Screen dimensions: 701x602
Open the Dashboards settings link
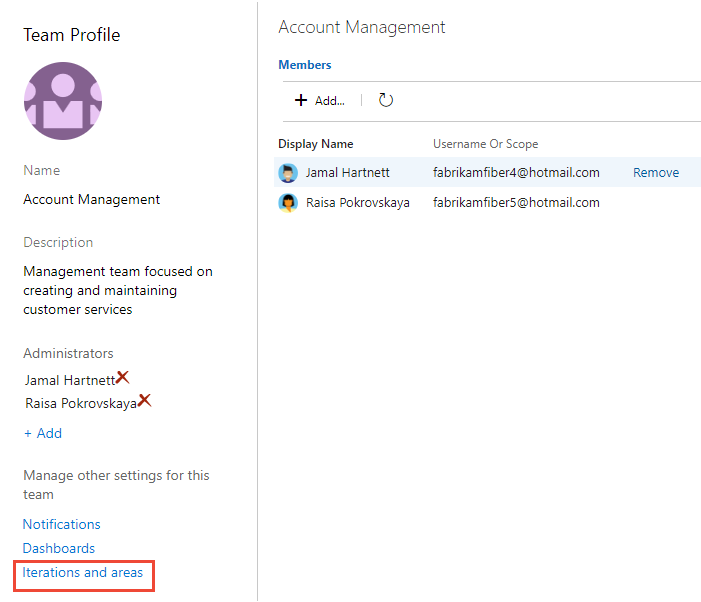[x=59, y=548]
